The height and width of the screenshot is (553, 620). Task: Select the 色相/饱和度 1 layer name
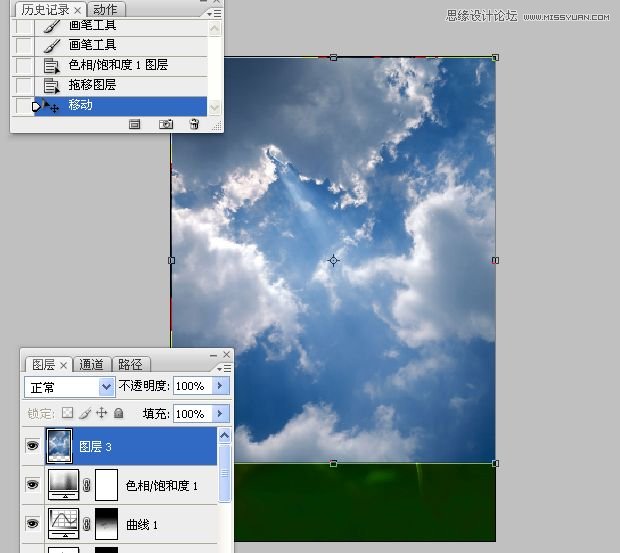[x=161, y=485]
